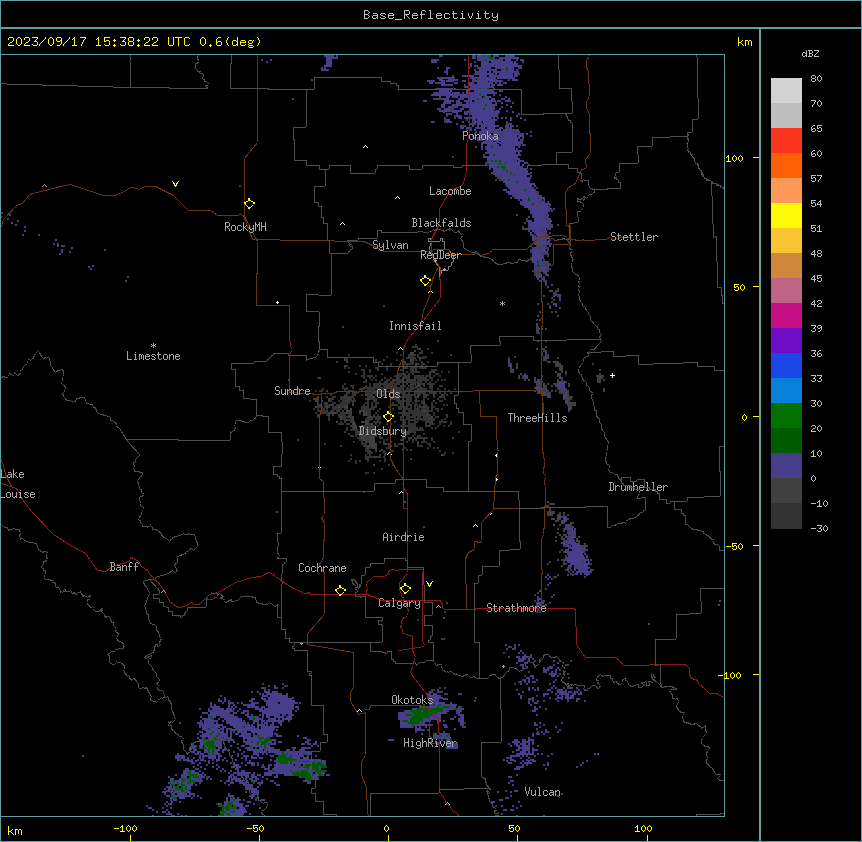The height and width of the screenshot is (842, 862).
Task: Click the Lacombe city label
Action: point(450,191)
